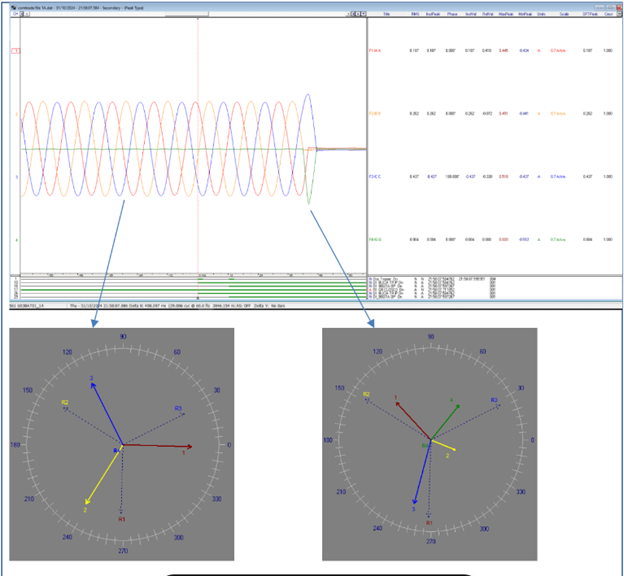Select the red phase A channel title

(x=375, y=51)
